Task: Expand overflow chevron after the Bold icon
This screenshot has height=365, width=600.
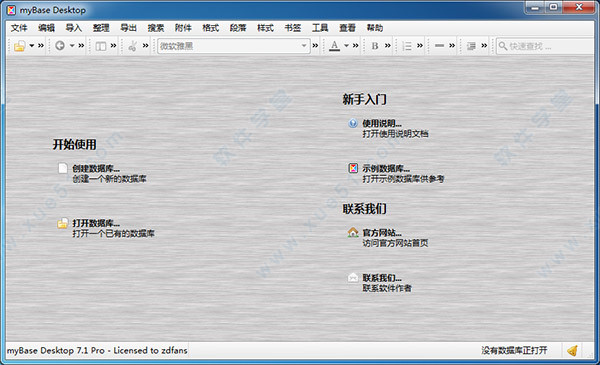Action: 388,46
